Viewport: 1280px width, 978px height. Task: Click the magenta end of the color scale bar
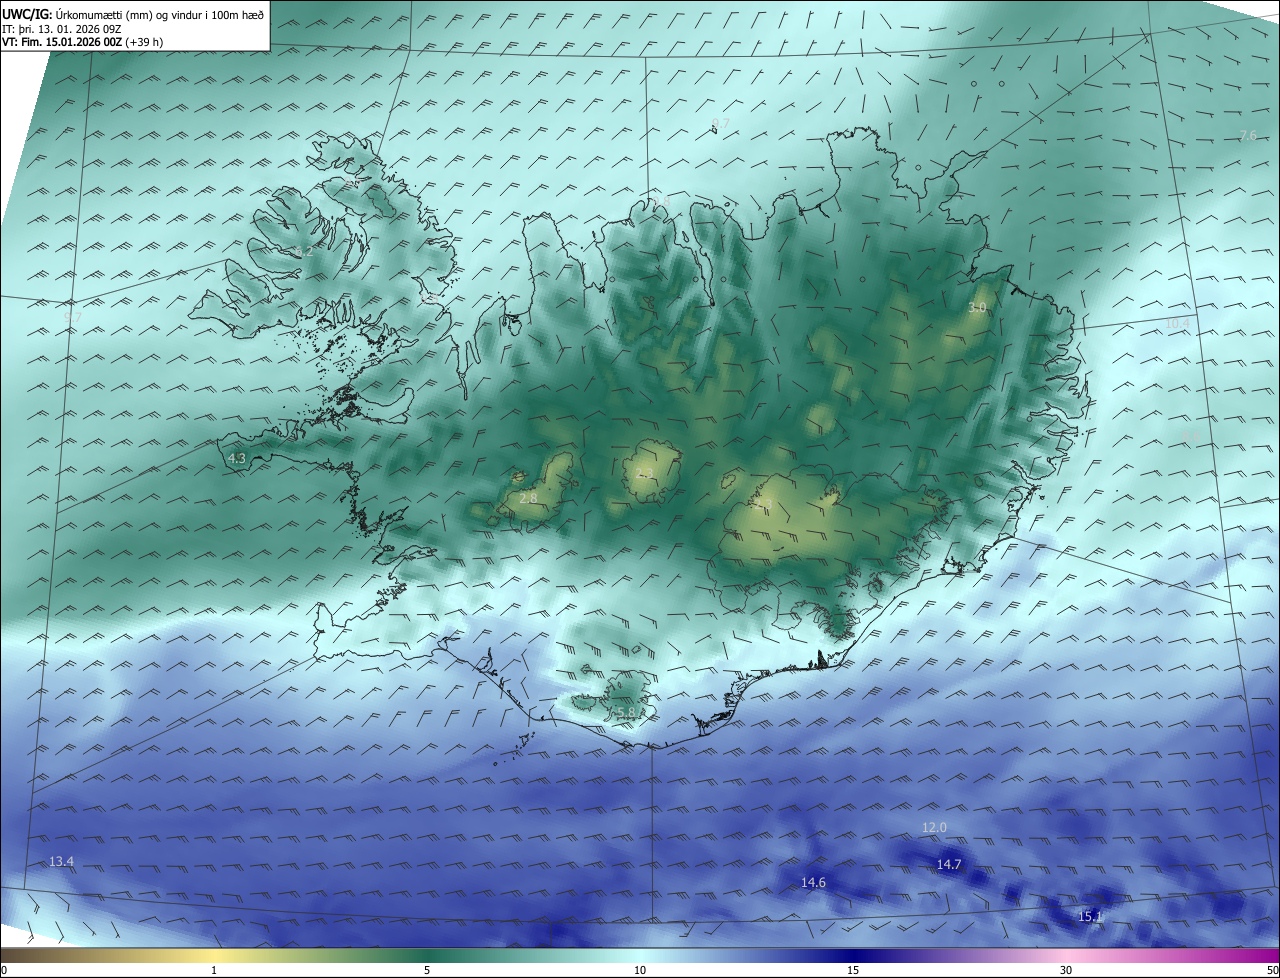click(x=1270, y=955)
